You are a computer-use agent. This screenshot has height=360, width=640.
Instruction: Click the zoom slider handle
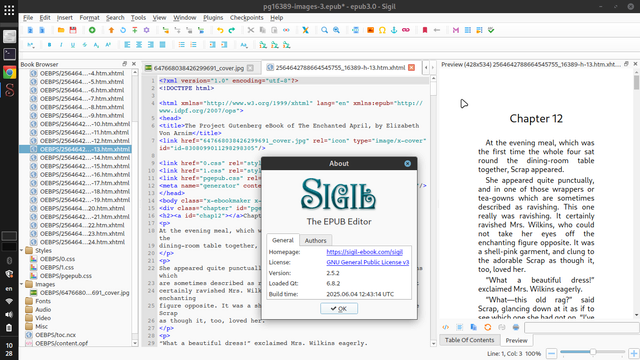pos(593,352)
